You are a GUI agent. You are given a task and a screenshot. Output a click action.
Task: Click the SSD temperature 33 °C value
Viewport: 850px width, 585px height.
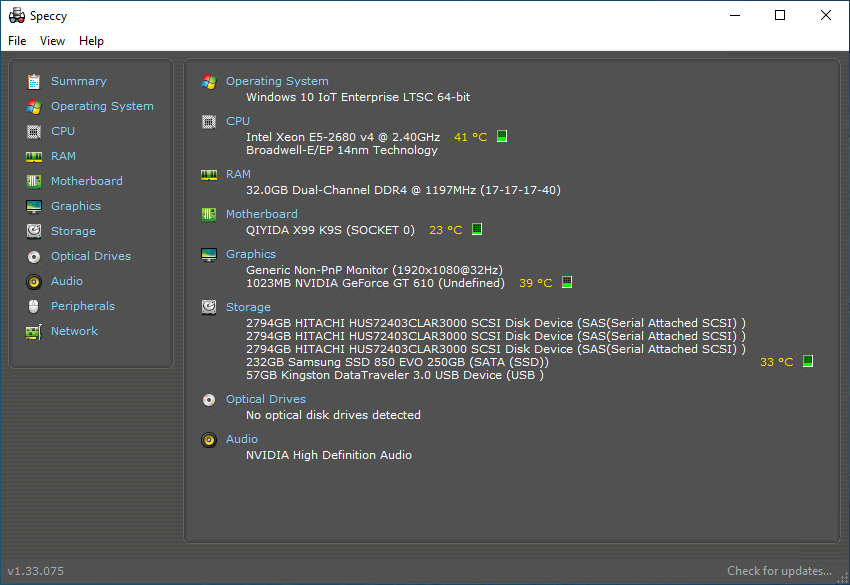tap(776, 362)
